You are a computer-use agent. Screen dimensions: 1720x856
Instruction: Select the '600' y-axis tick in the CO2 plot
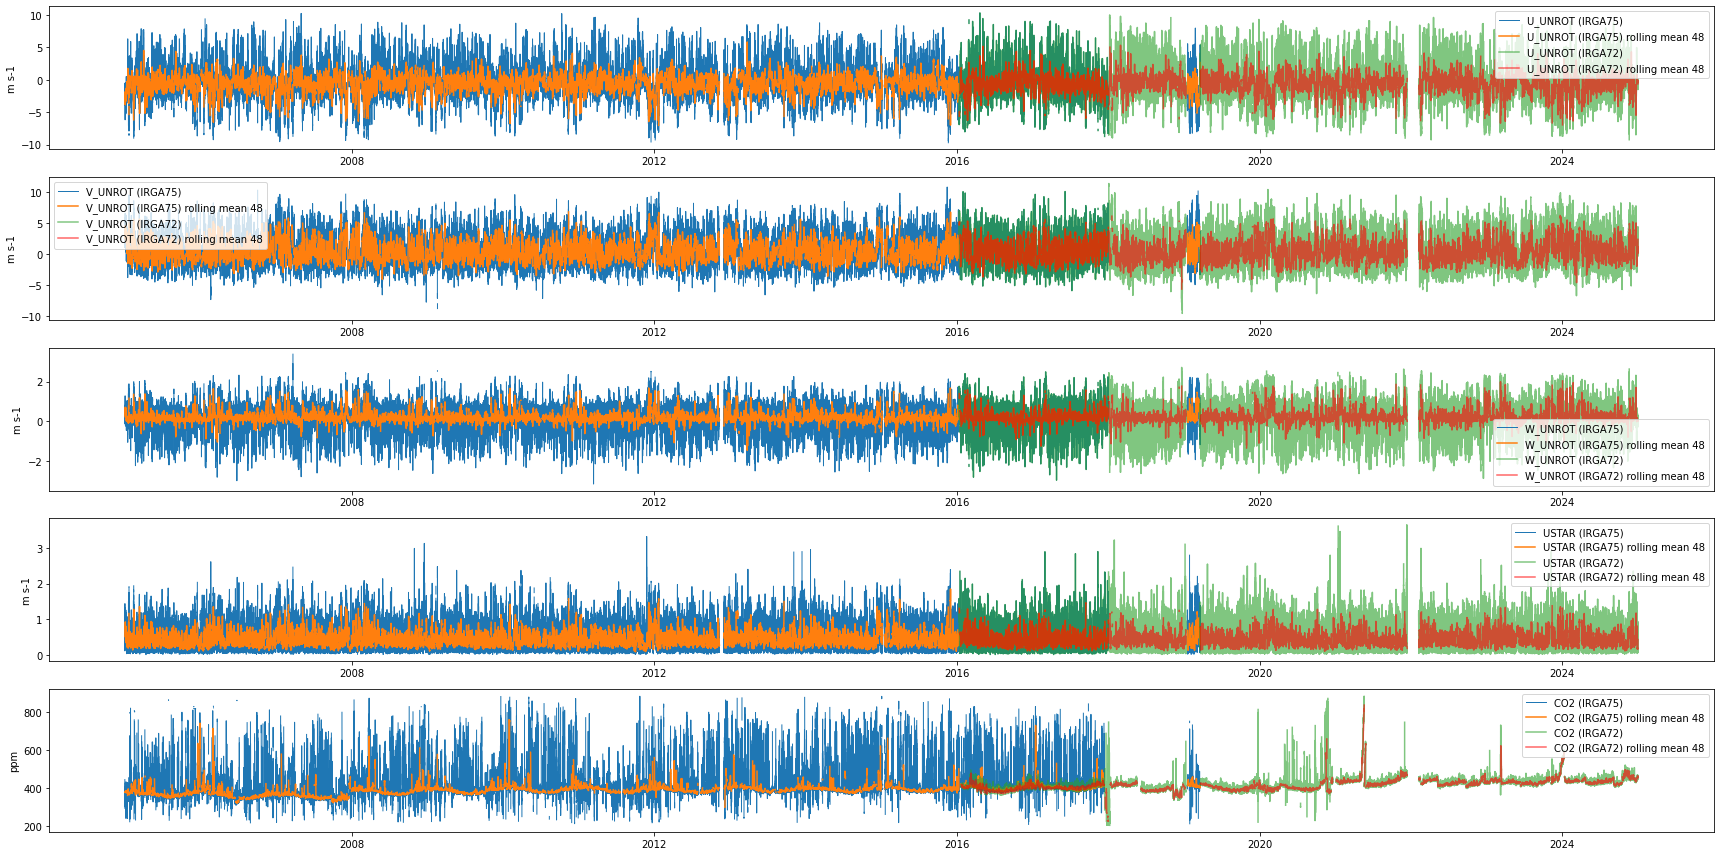(33, 751)
